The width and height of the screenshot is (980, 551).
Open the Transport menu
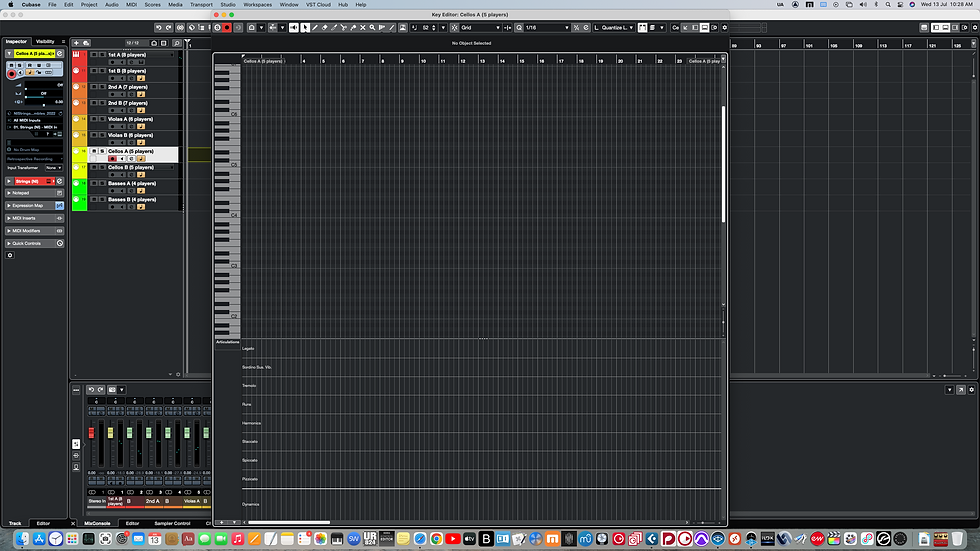pos(201,4)
